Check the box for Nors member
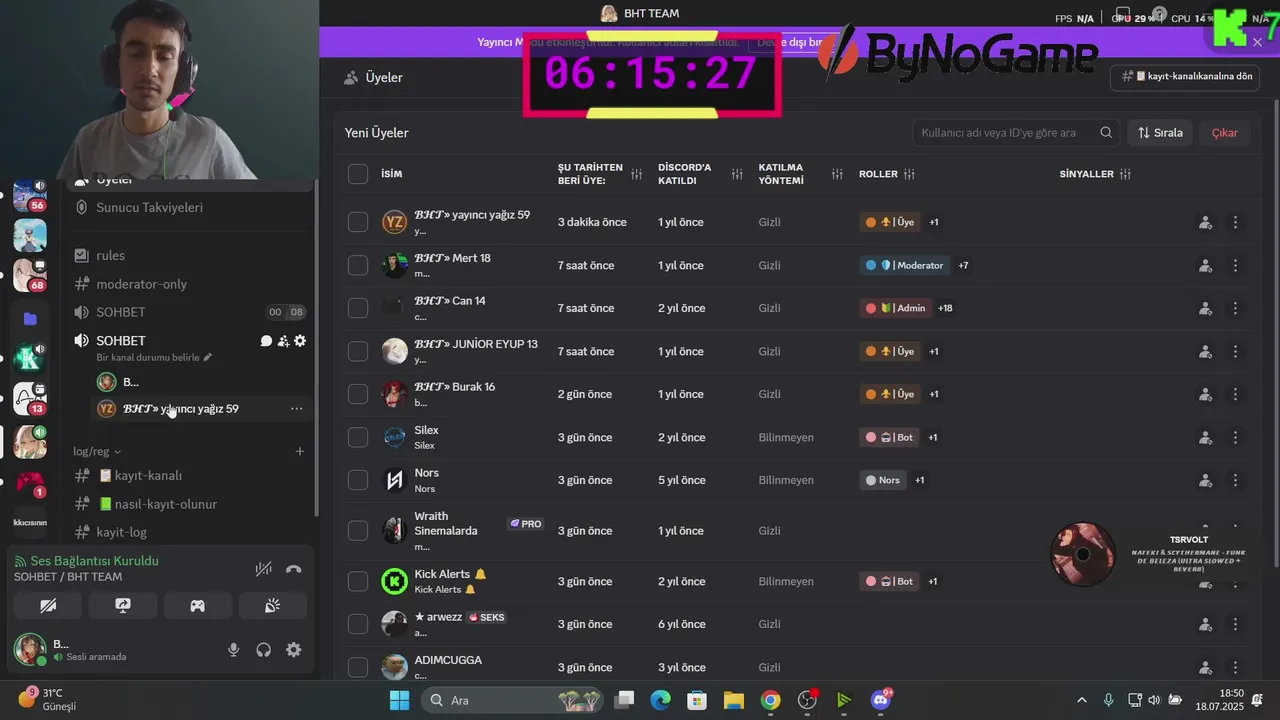The image size is (1280, 720). [x=358, y=480]
